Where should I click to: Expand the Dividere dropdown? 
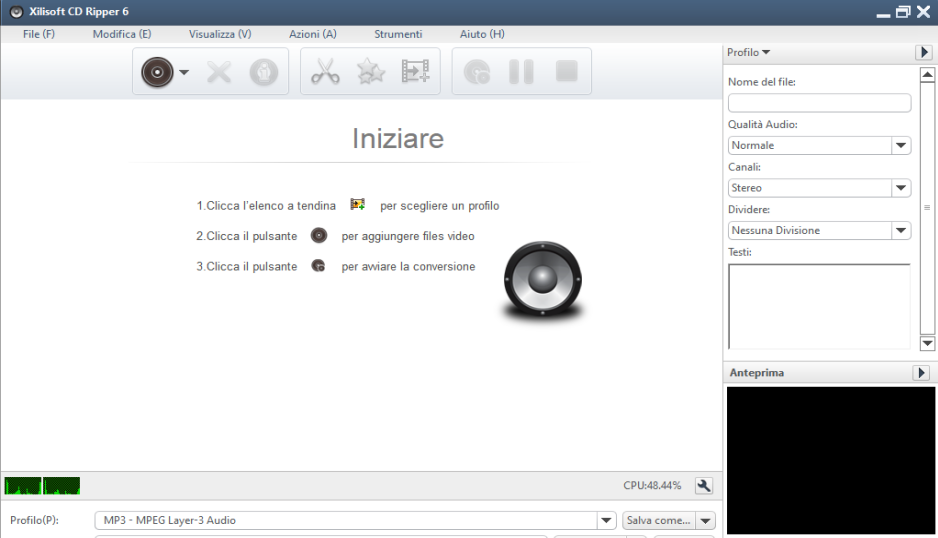tap(901, 230)
